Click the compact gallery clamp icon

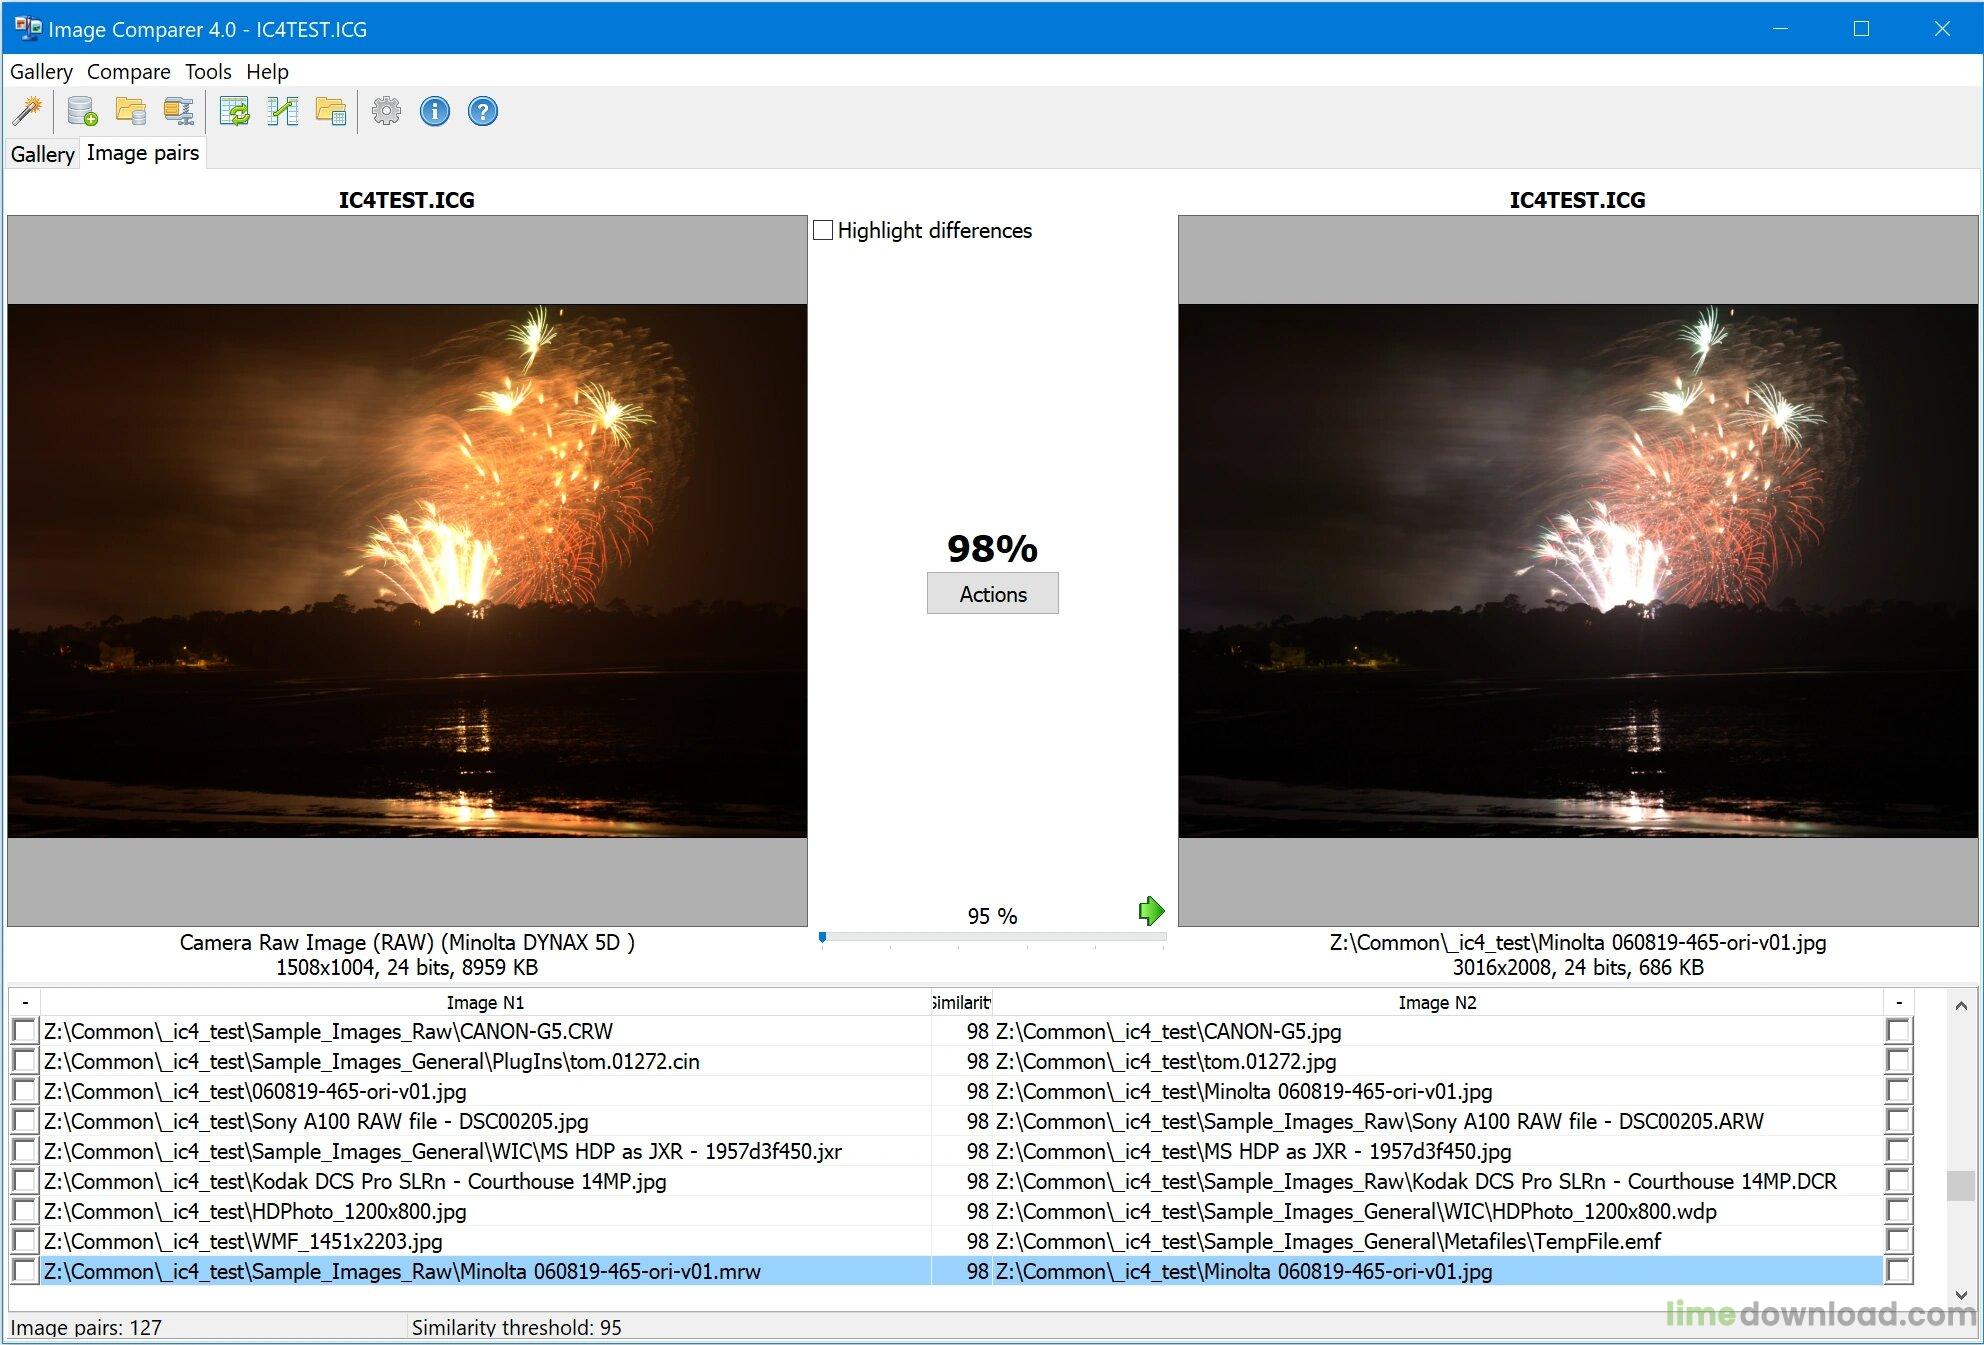pos(179,111)
